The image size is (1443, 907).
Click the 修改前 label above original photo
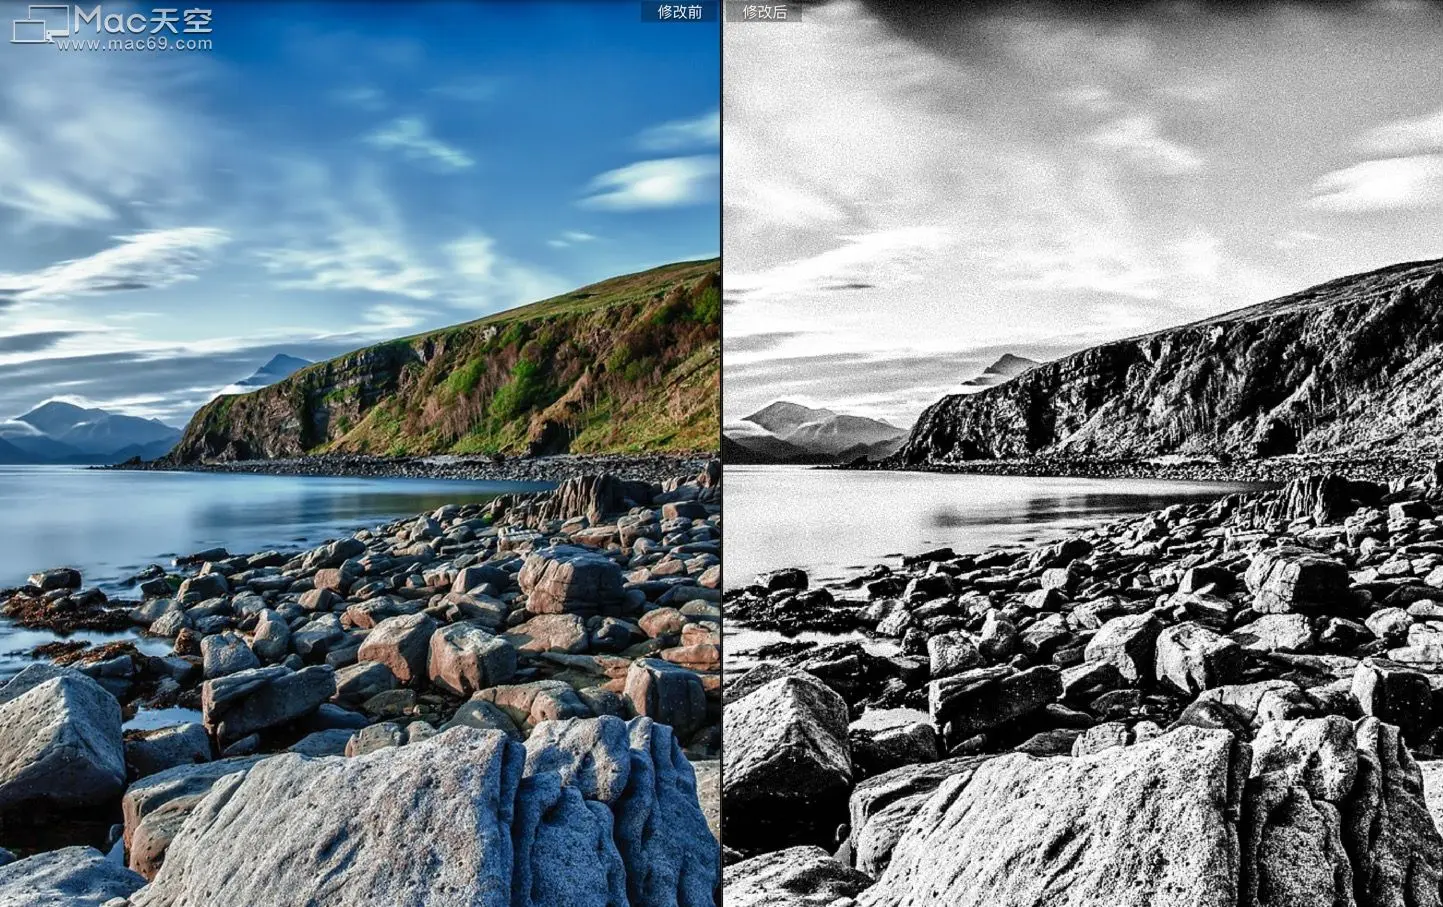pos(679,12)
